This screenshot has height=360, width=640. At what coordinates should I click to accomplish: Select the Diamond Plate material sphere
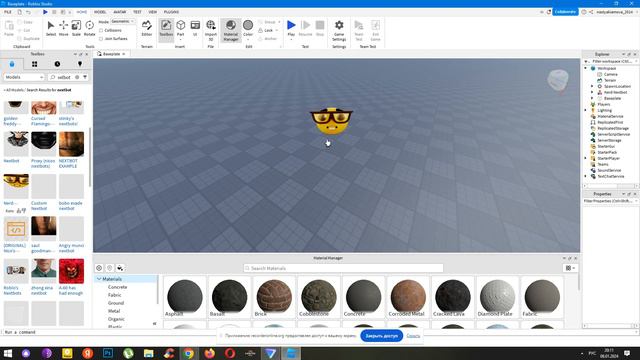pyautogui.click(x=497, y=297)
